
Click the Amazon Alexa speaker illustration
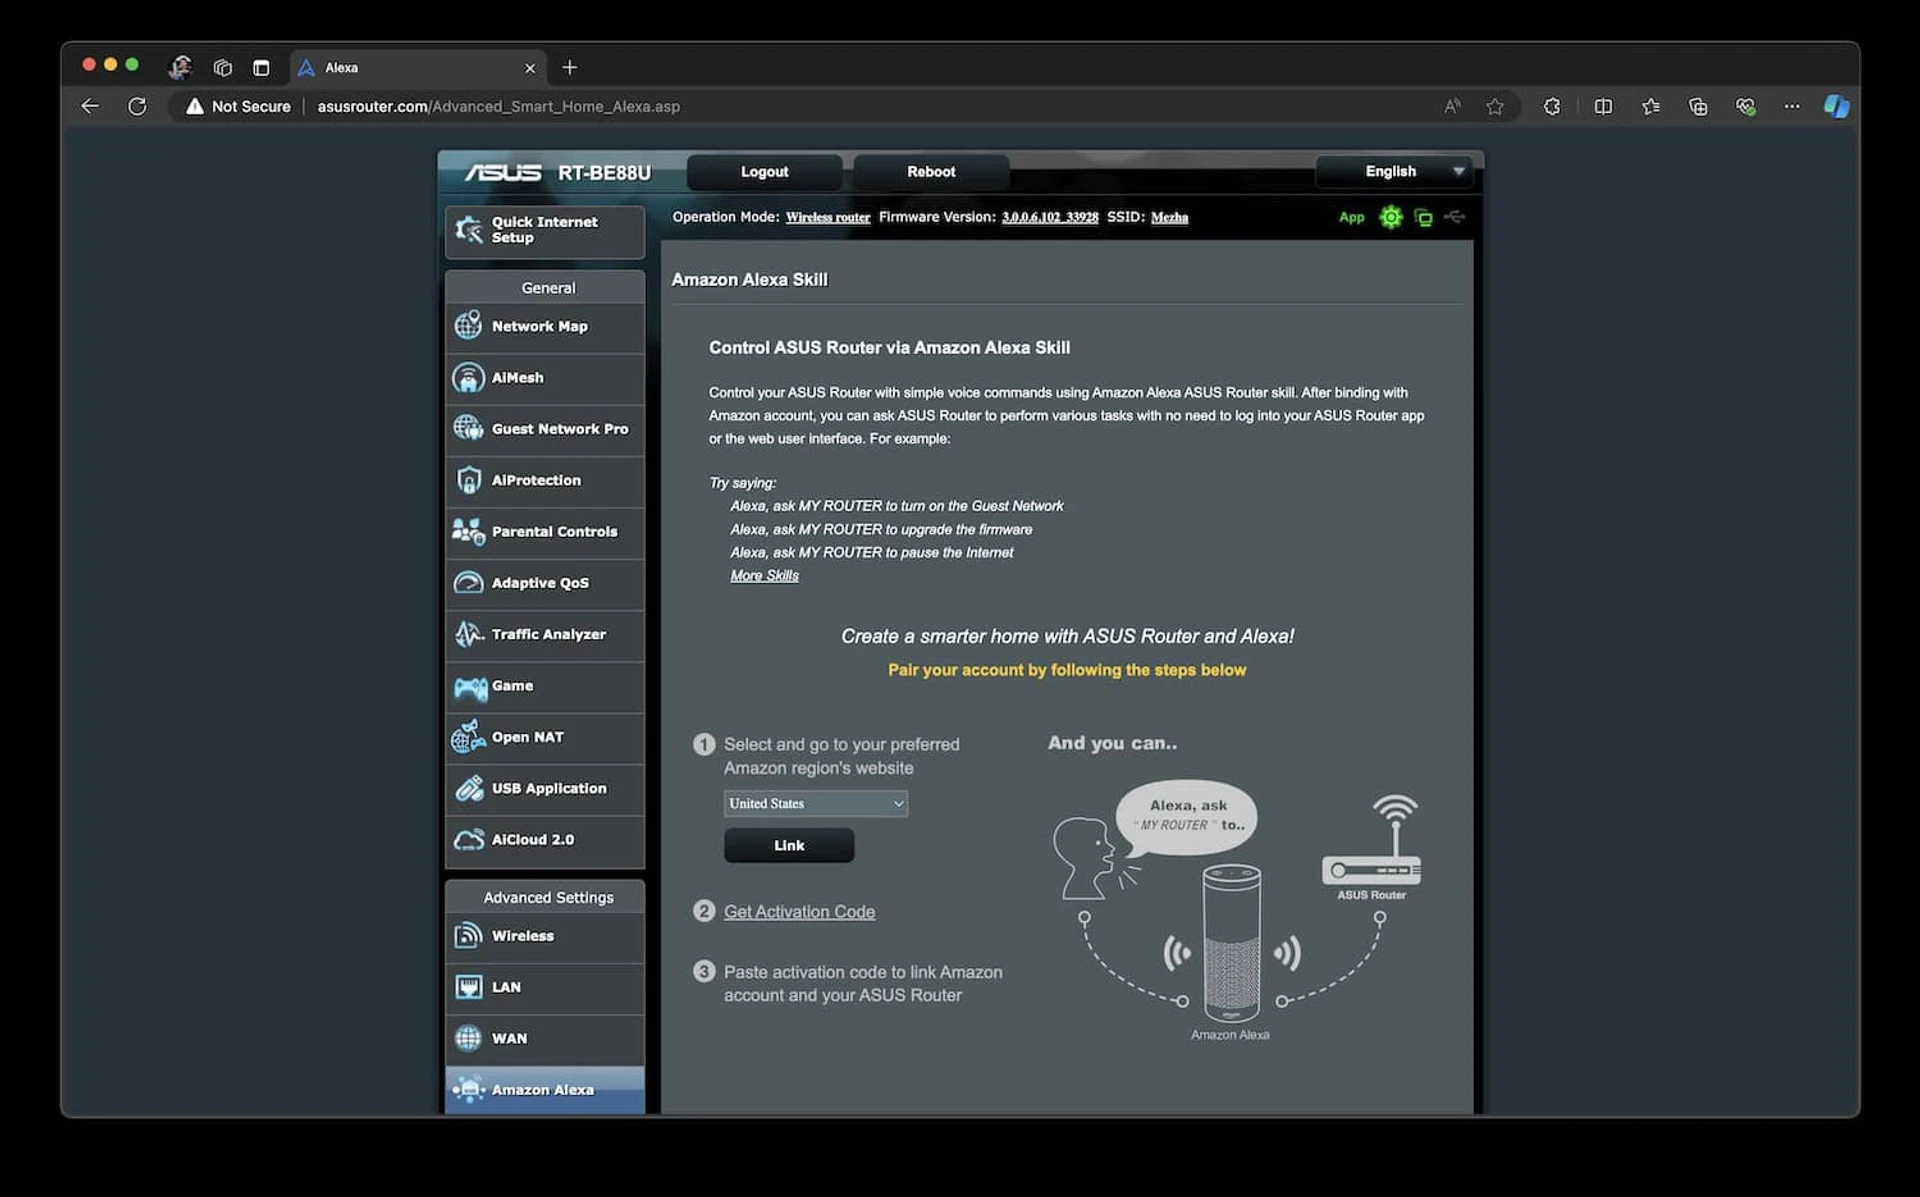click(x=1231, y=943)
